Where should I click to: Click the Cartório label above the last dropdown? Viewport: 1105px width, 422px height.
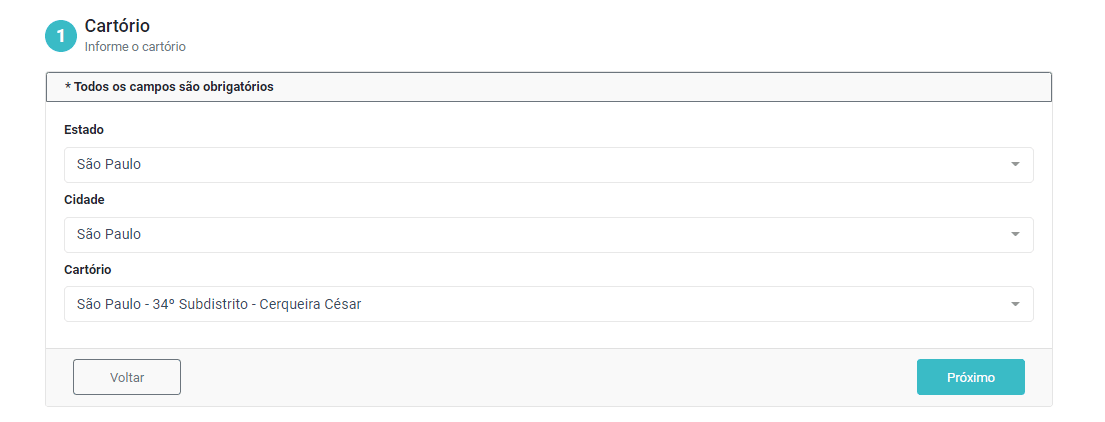pyautogui.click(x=87, y=269)
